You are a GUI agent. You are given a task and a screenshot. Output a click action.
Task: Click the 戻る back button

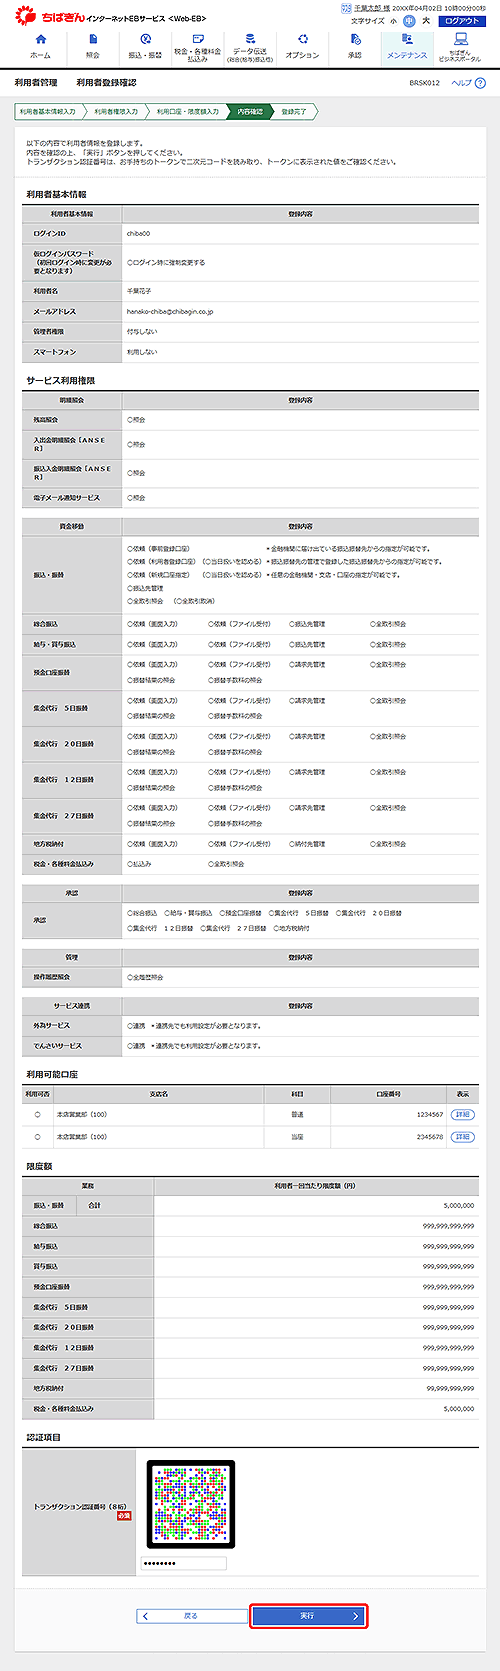191,1615
